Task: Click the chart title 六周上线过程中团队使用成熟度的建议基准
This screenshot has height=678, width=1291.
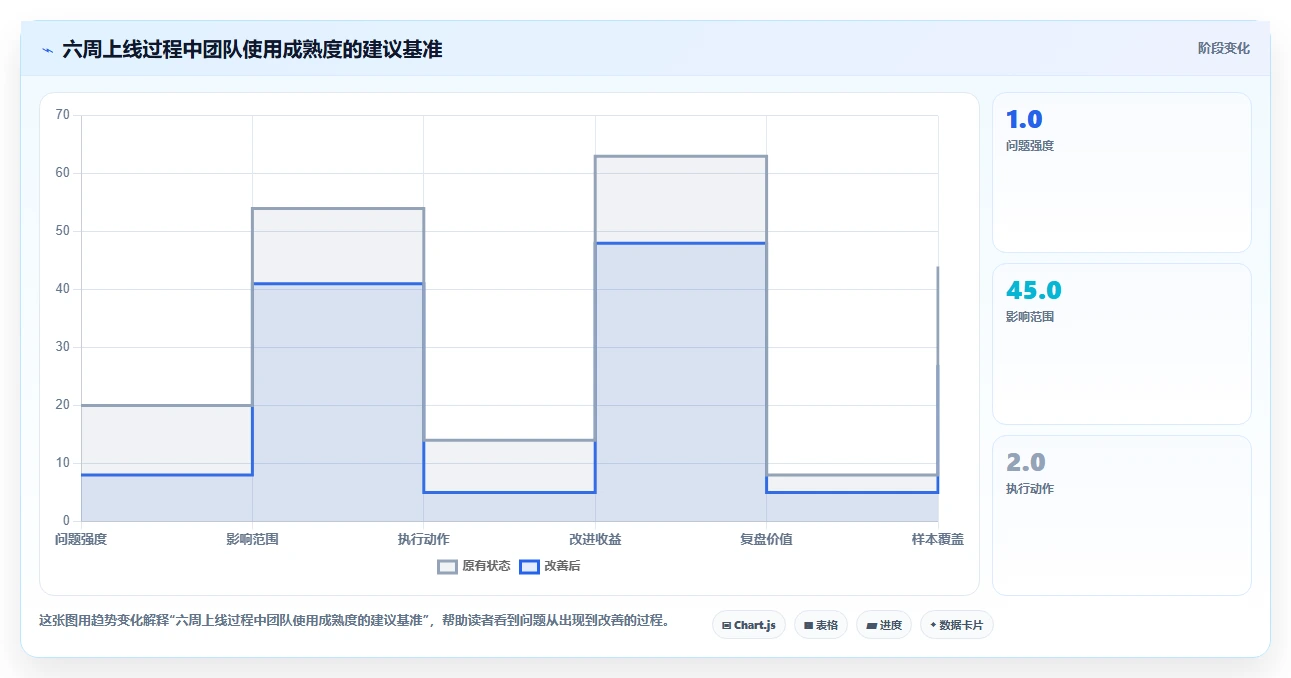Action: [x=252, y=49]
